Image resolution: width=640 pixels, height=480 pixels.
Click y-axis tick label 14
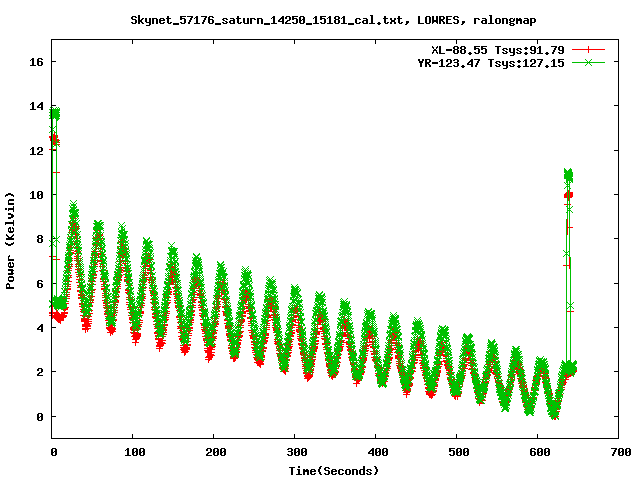point(36,106)
